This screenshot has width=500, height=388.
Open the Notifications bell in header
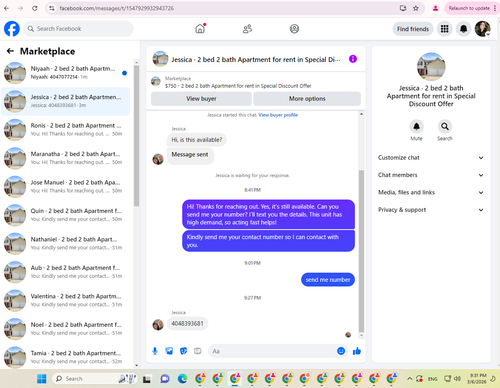click(464, 29)
